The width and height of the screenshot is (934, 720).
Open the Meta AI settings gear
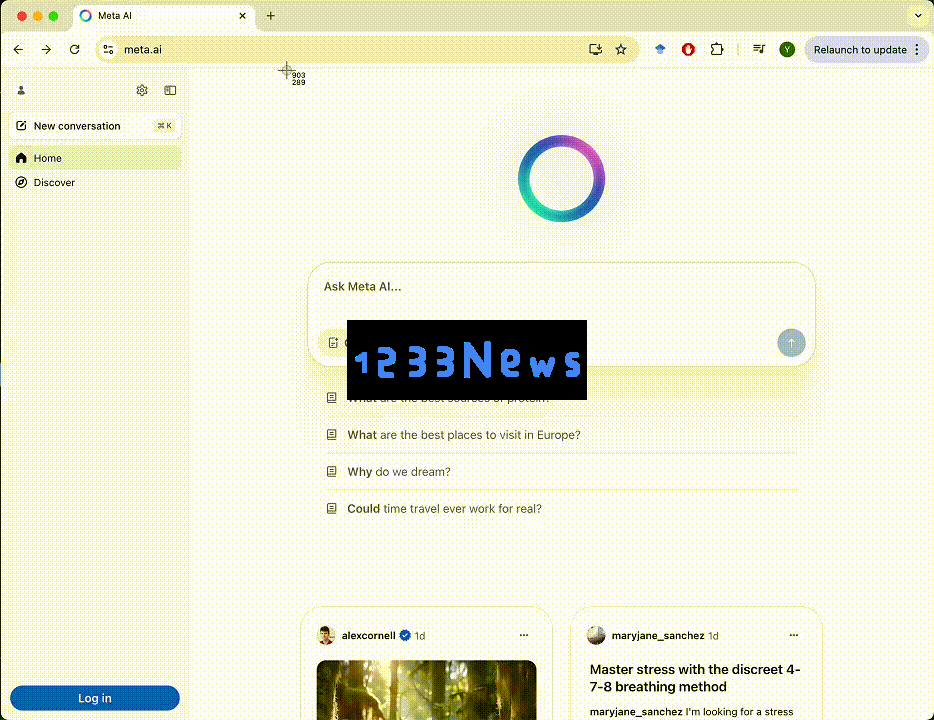tap(142, 91)
